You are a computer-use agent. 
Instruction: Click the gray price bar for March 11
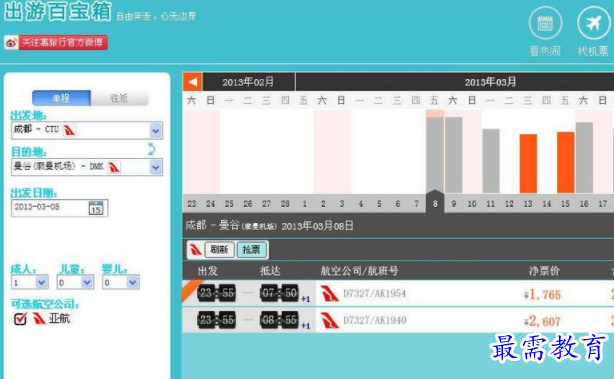point(491,161)
